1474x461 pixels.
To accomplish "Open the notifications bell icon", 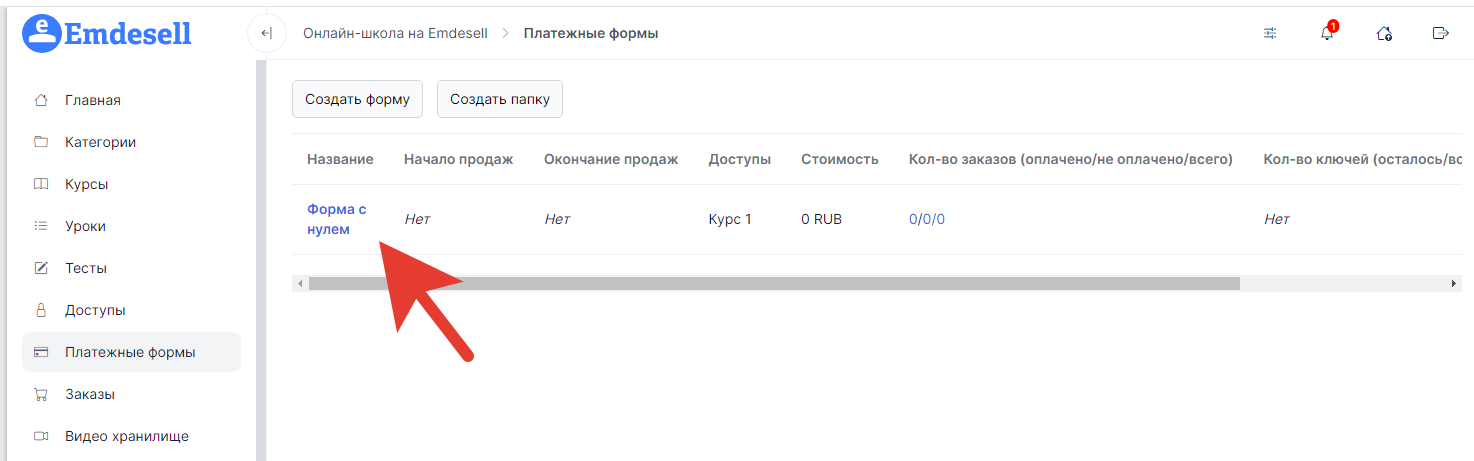I will 1327,33.
